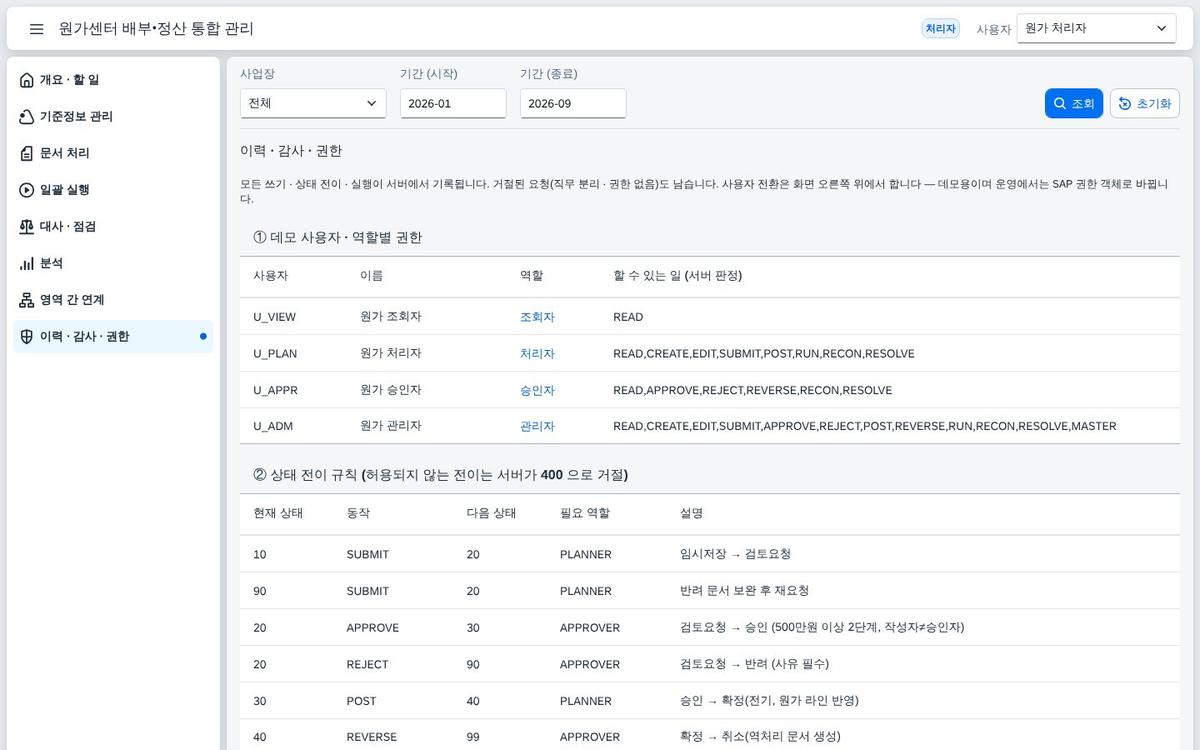The image size is (1200, 750).
Task: Click the 처리자 role link in U_PLAN row
Action: tap(537, 354)
